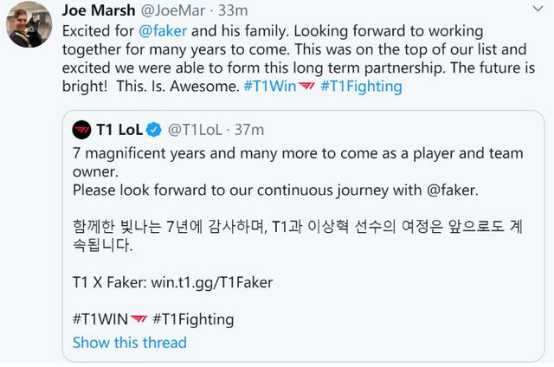
Task: Open the T1 LoL account name
Action: point(119,130)
